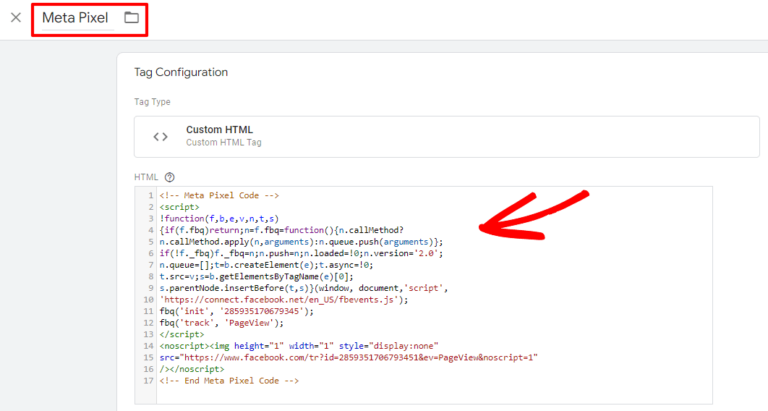Click code line starting s.parentNode.insertBefore
This screenshot has height=411, width=768.
pos(304,288)
